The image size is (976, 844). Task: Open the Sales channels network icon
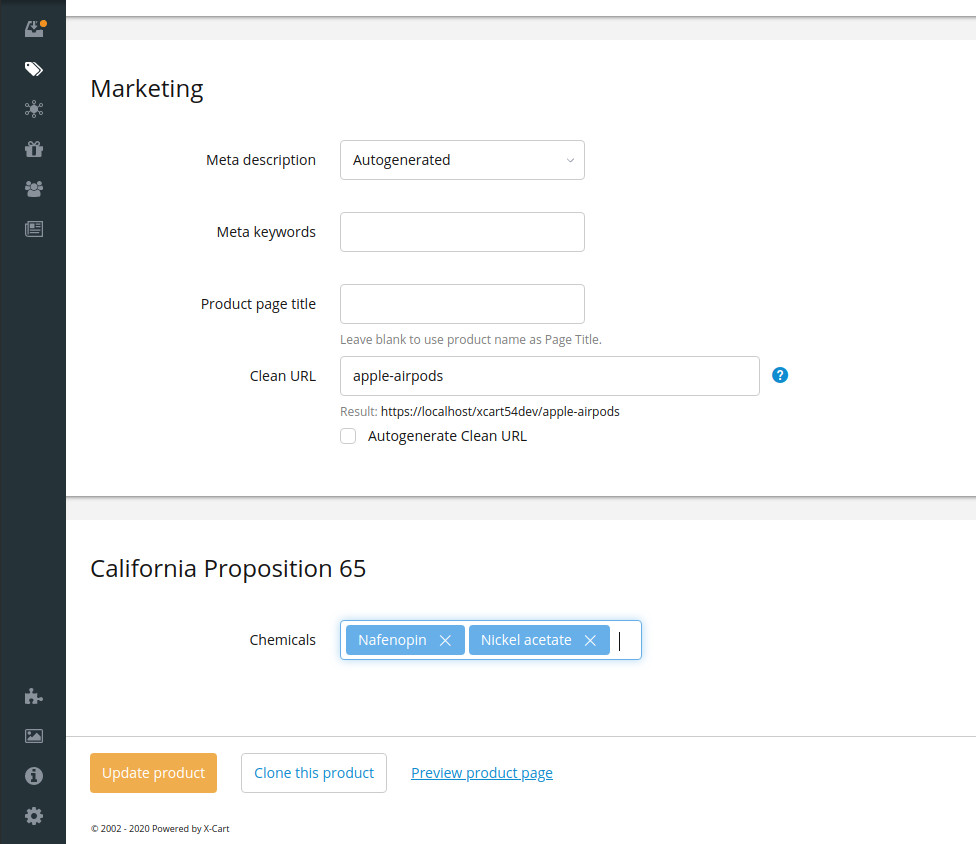coord(34,109)
